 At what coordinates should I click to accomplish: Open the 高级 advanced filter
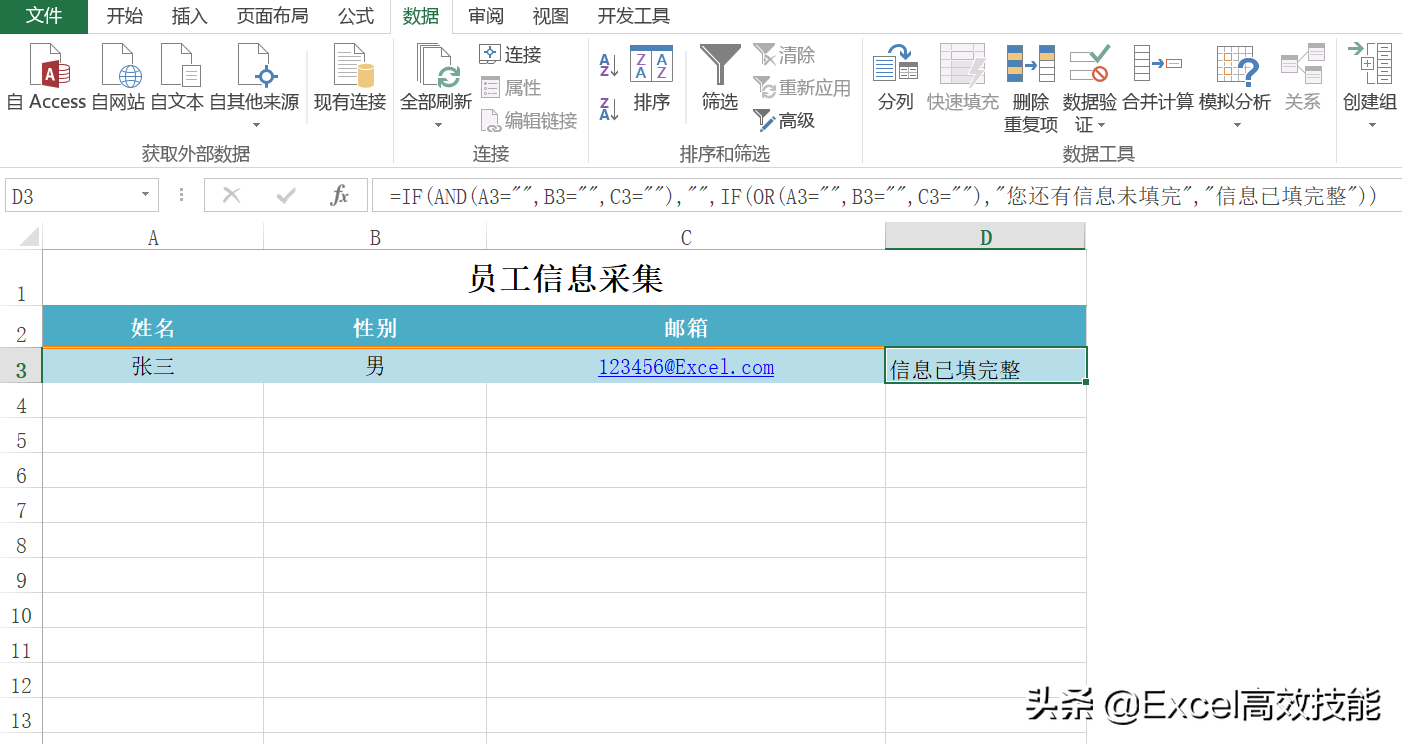click(x=785, y=121)
